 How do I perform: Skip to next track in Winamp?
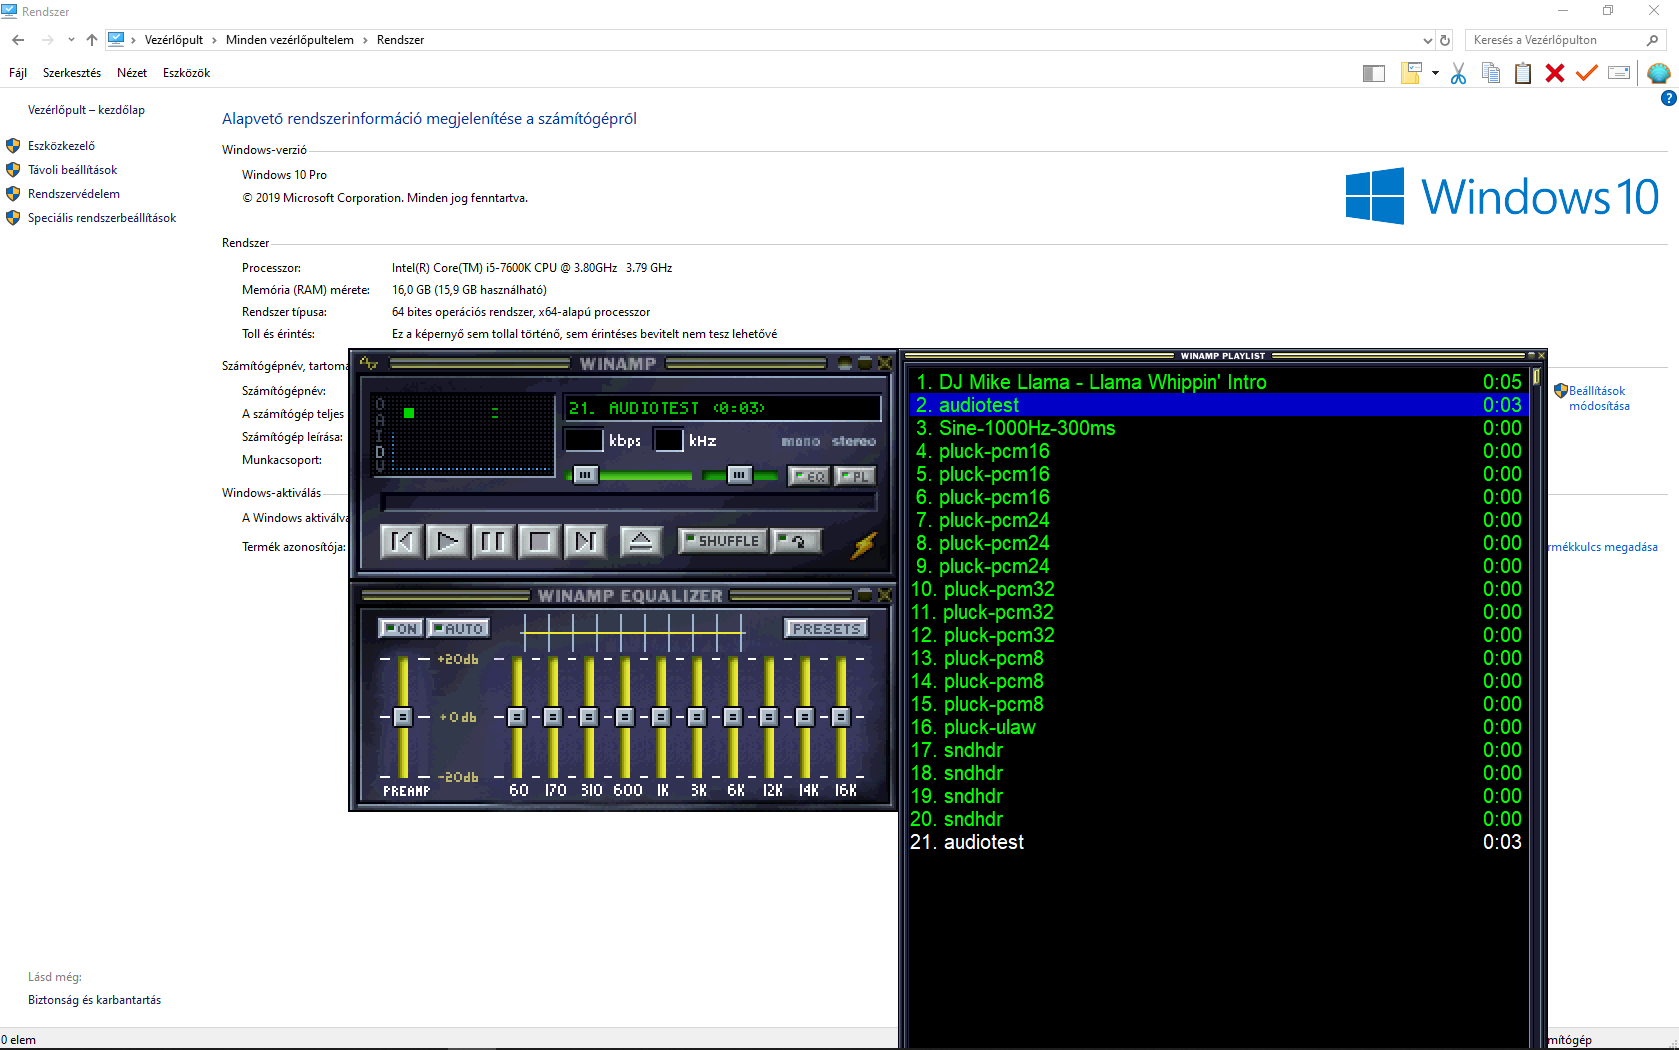tap(586, 541)
